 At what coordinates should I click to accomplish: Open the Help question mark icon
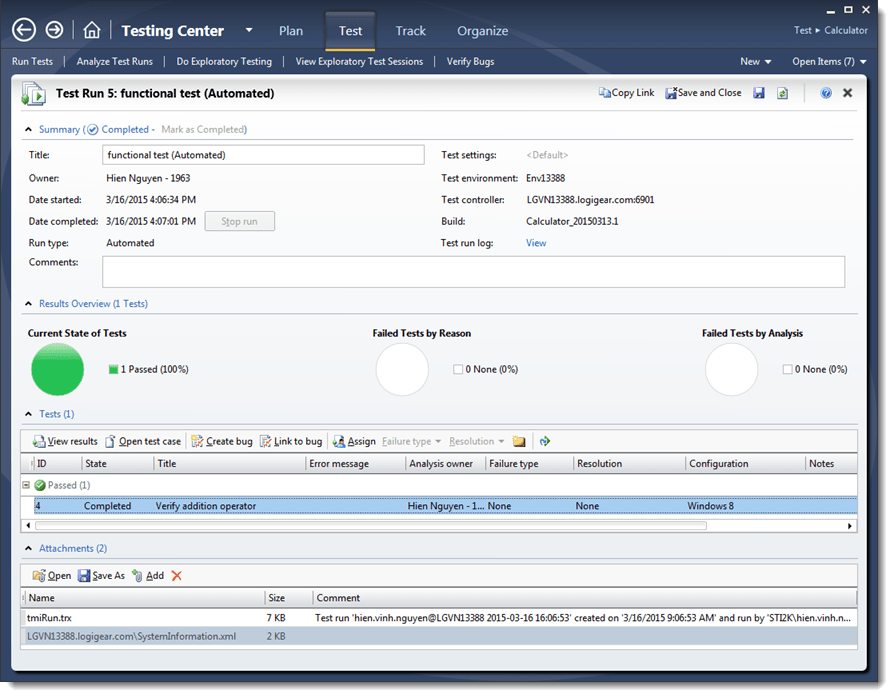click(x=826, y=92)
